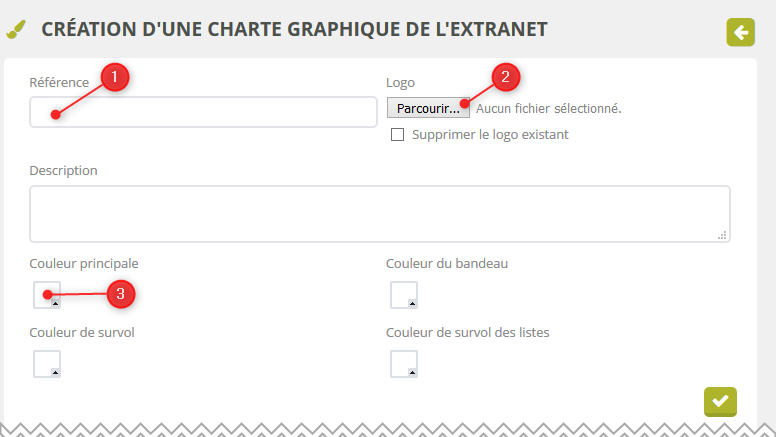The image size is (776, 437).
Task: Expand the Couleur de survol des listes arrow
Action: (x=411, y=372)
